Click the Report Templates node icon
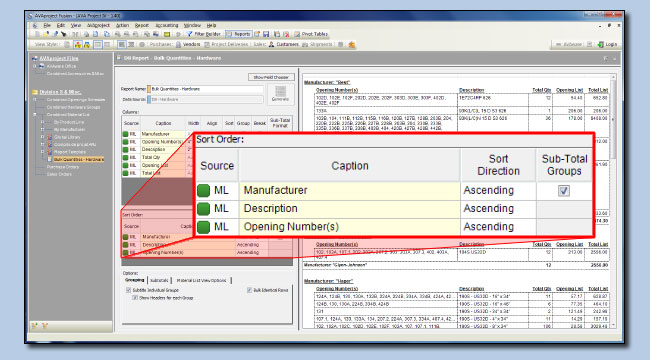The image size is (650, 360). (x=50, y=152)
